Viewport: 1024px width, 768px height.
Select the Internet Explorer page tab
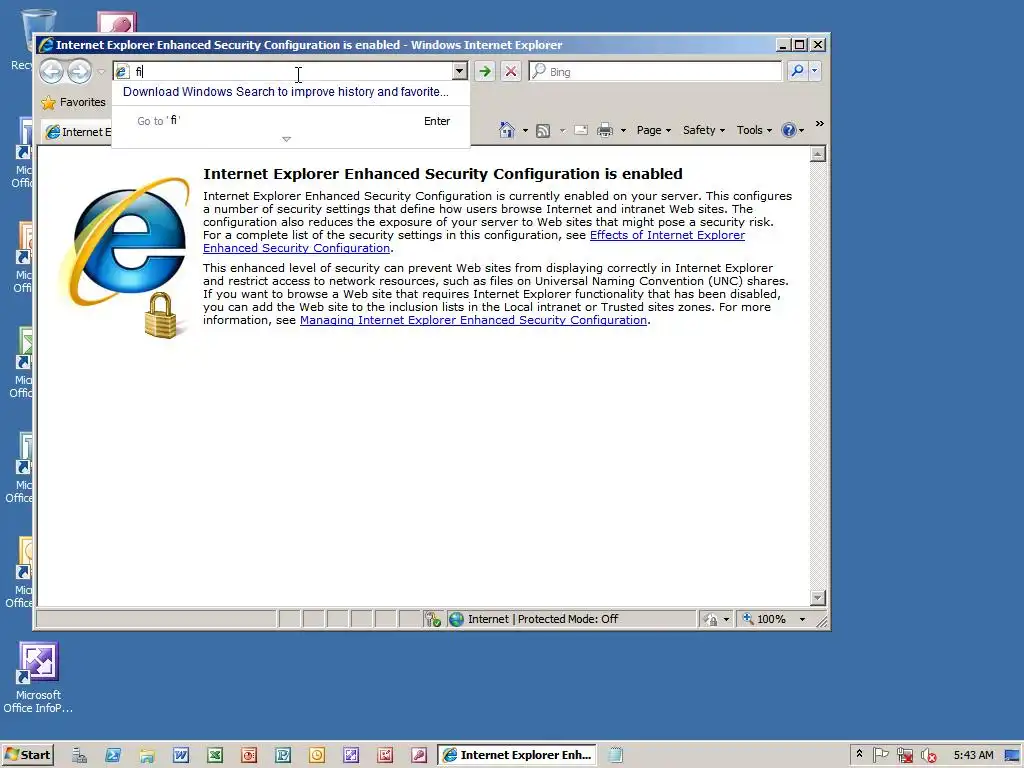coord(77,132)
